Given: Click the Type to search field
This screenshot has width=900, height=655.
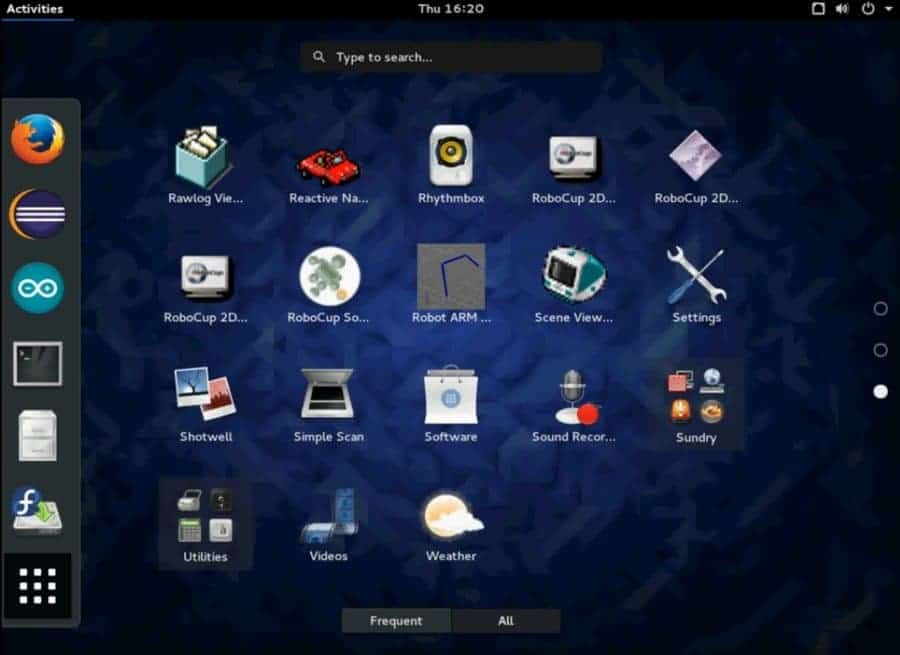Looking at the screenshot, I should click(451, 57).
